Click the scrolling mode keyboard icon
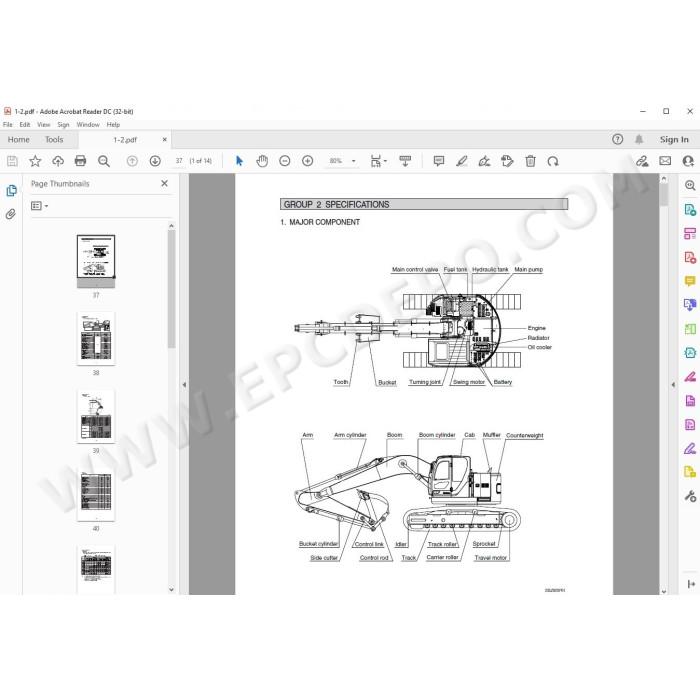The width and height of the screenshot is (700, 700). (x=405, y=161)
